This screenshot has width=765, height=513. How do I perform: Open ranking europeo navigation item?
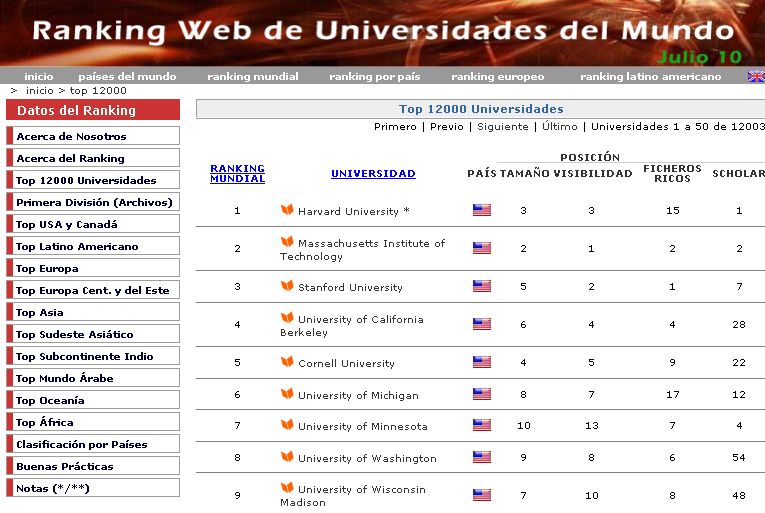pos(498,77)
